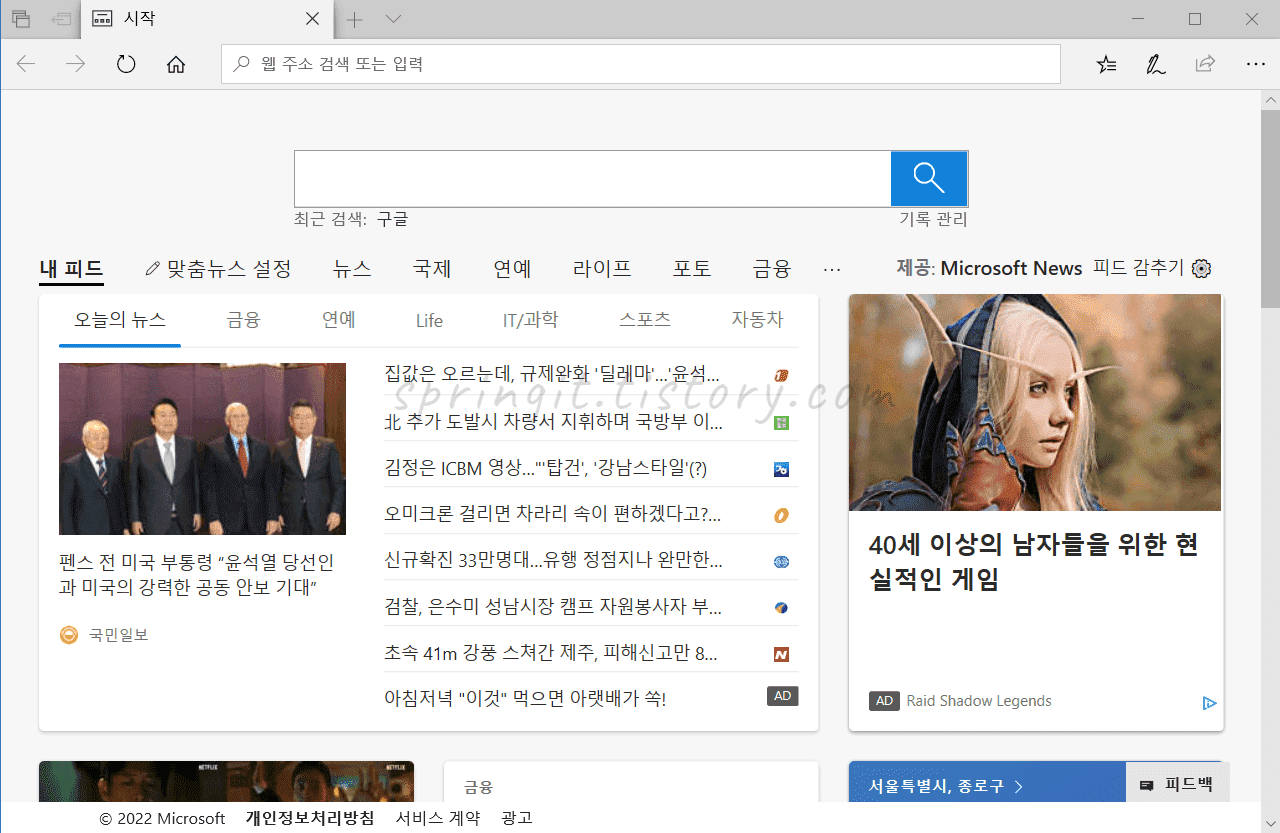The width and height of the screenshot is (1280, 833).
Task: Open the 광고 footer link
Action: point(518,818)
